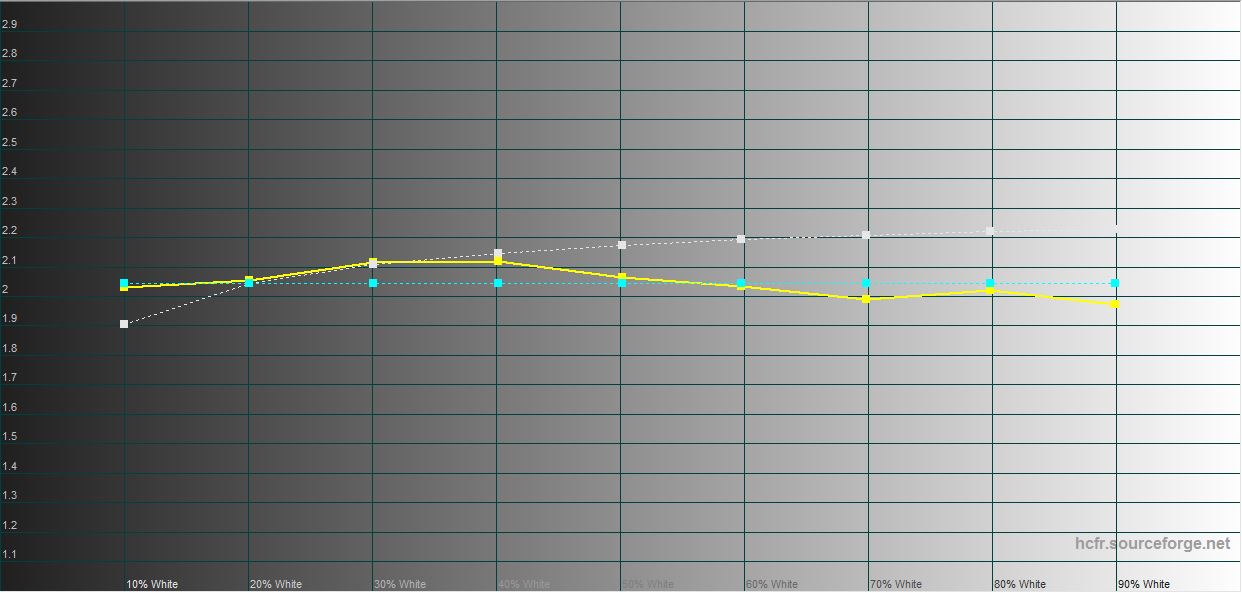Click the yellow data point at 50% White
1242x593 pixels.
click(622, 277)
